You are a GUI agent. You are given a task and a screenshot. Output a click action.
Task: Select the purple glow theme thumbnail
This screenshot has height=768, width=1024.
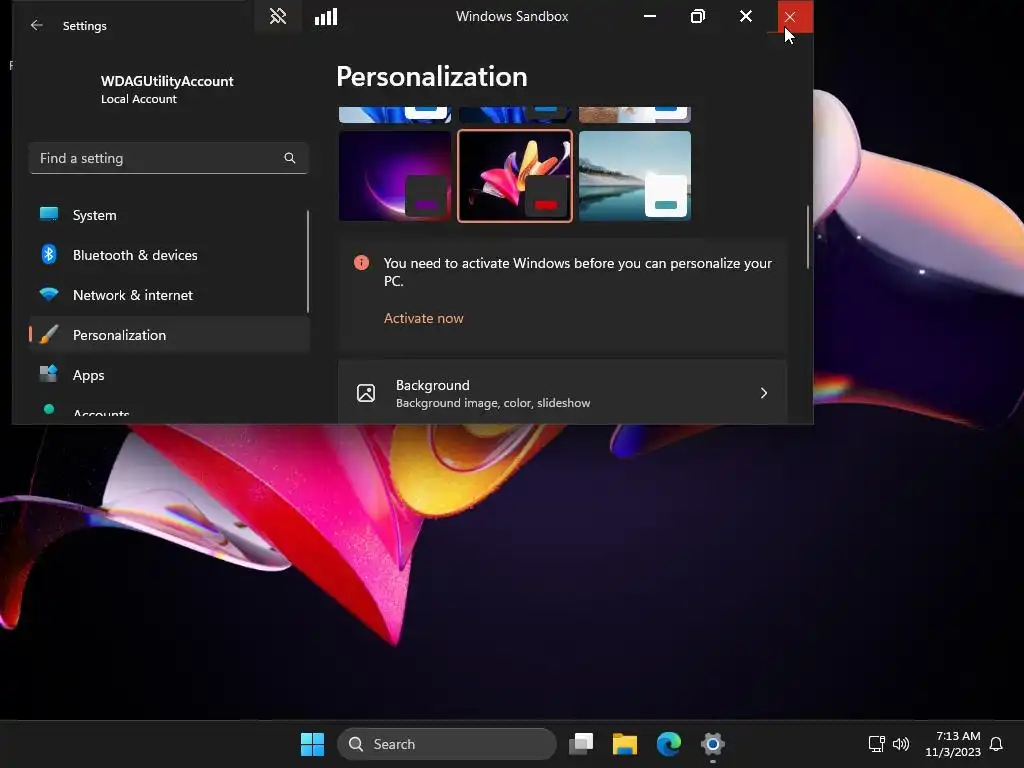[x=394, y=176]
